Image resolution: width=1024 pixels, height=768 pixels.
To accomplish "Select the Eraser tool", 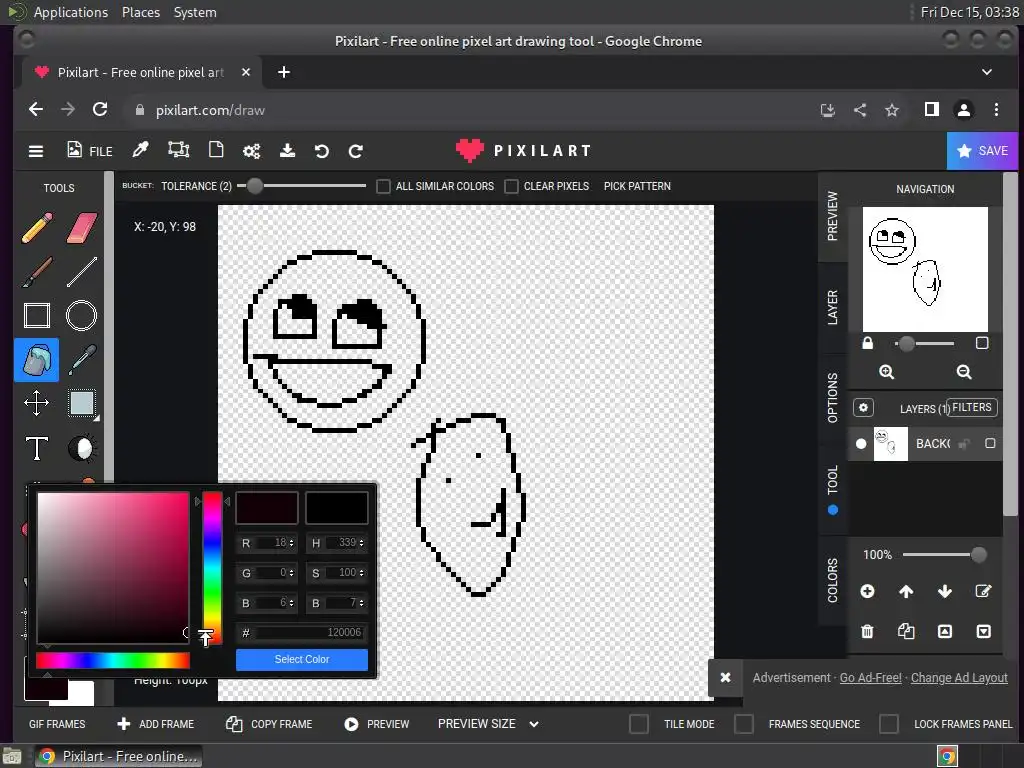I will click(82, 228).
